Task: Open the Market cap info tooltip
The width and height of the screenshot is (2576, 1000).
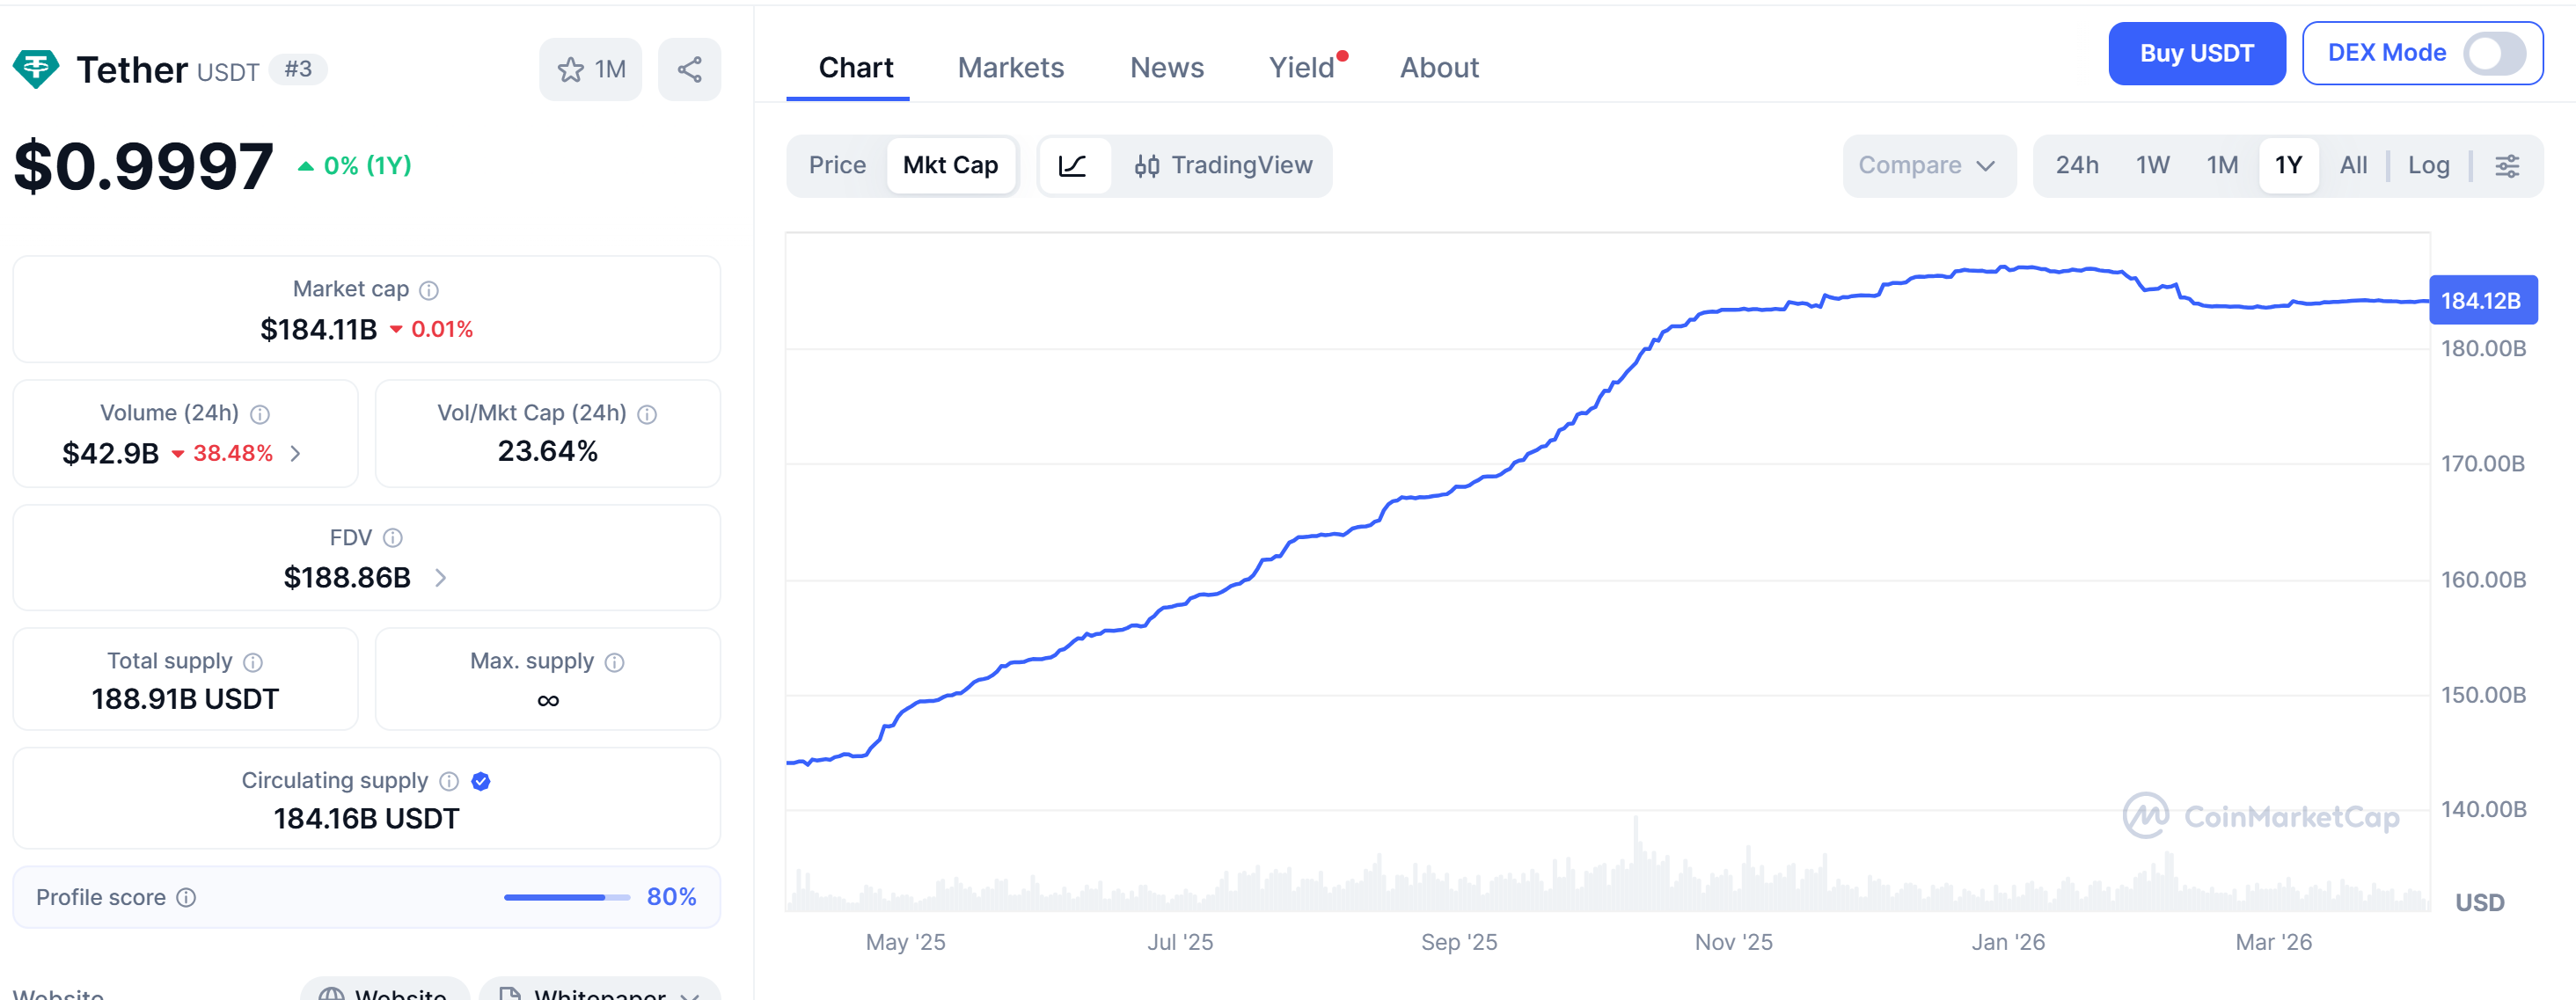Action: (x=429, y=290)
